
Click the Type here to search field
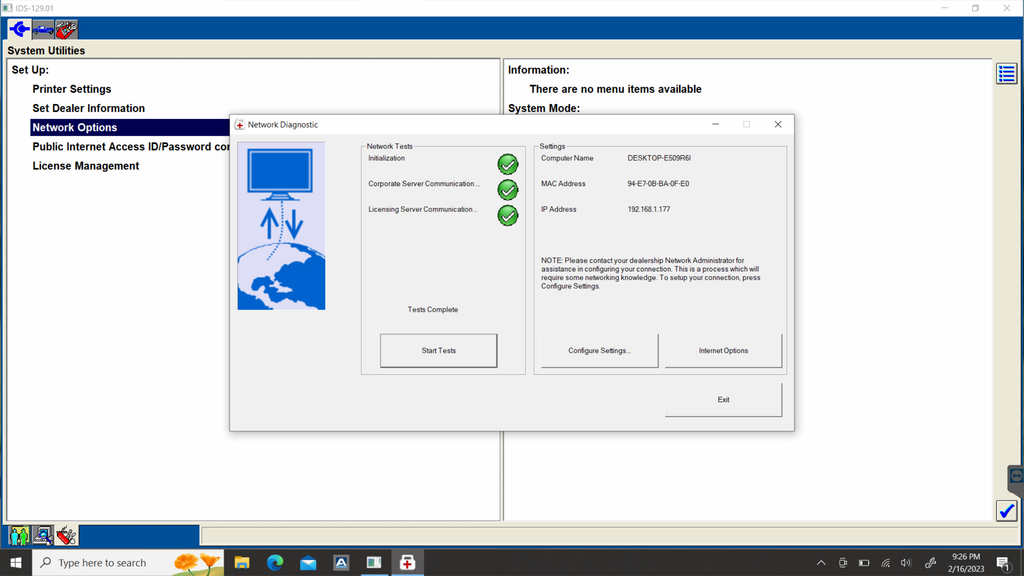point(120,562)
